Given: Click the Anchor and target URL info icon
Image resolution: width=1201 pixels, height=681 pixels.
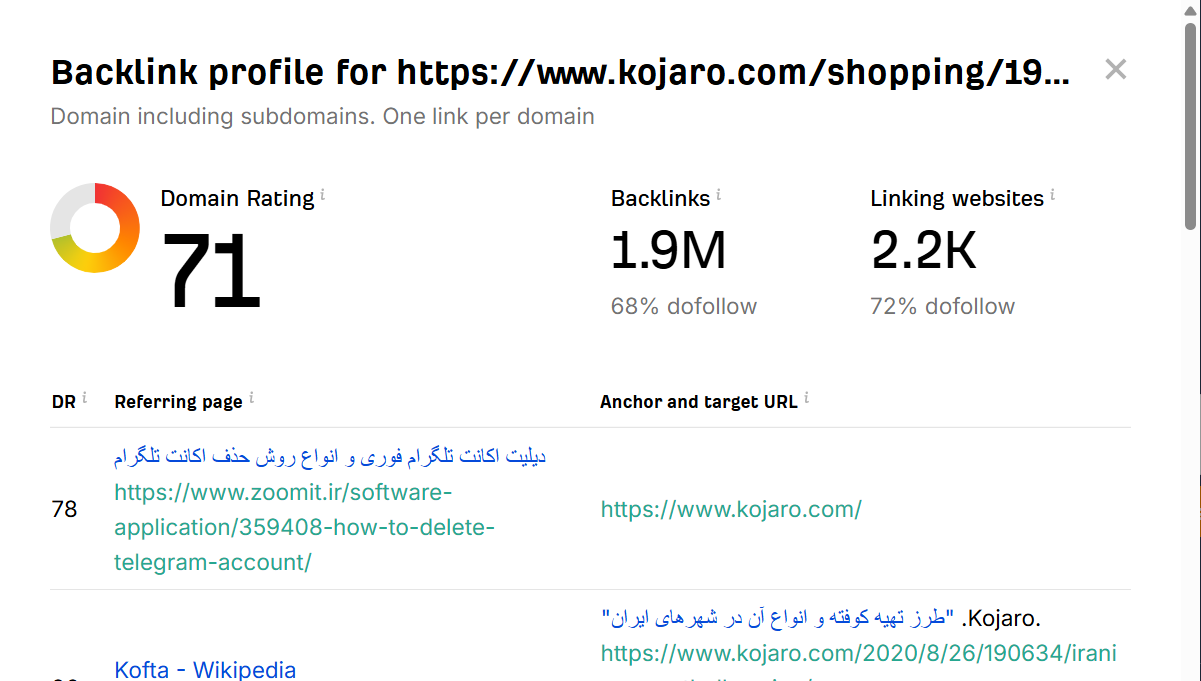Looking at the screenshot, I should [x=806, y=398].
